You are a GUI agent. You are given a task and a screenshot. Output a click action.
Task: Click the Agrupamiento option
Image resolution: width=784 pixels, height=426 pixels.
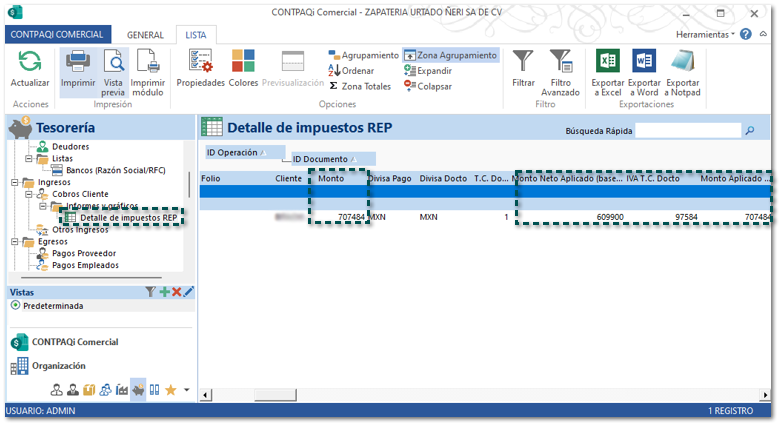click(364, 55)
